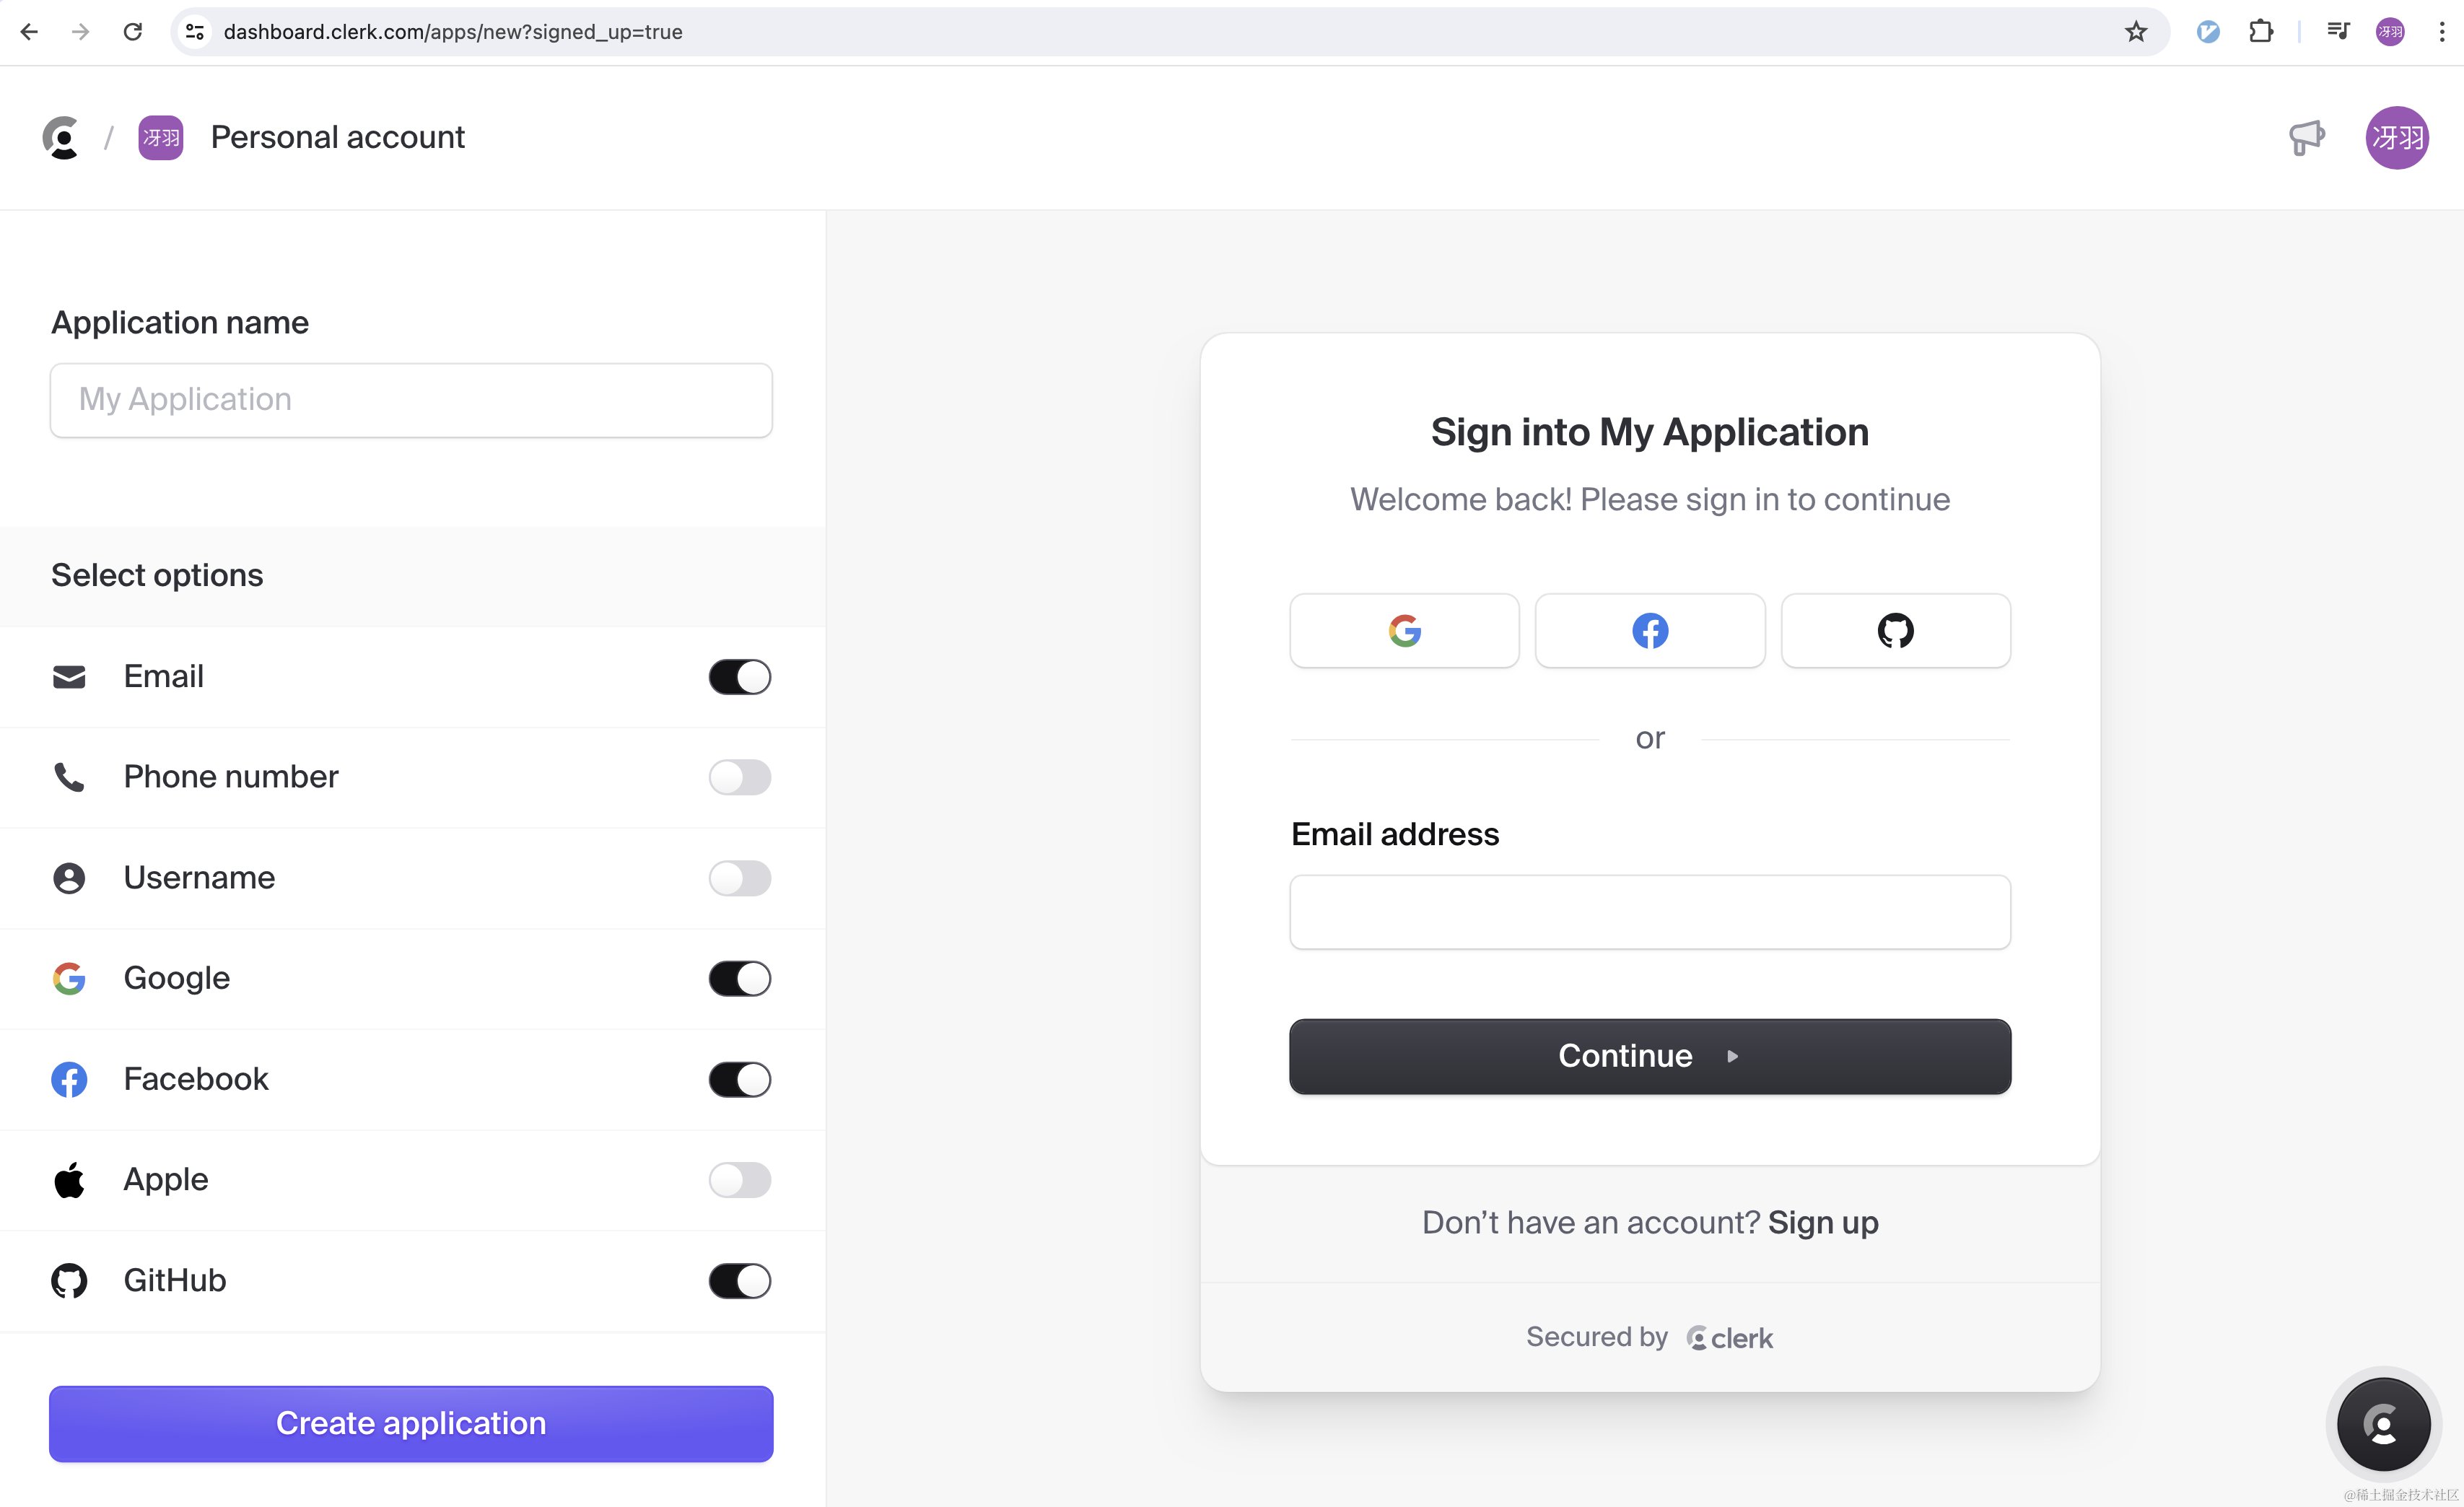Image resolution: width=2464 pixels, height=1507 pixels.
Task: Disable the Email sign-in toggle
Action: coord(740,677)
